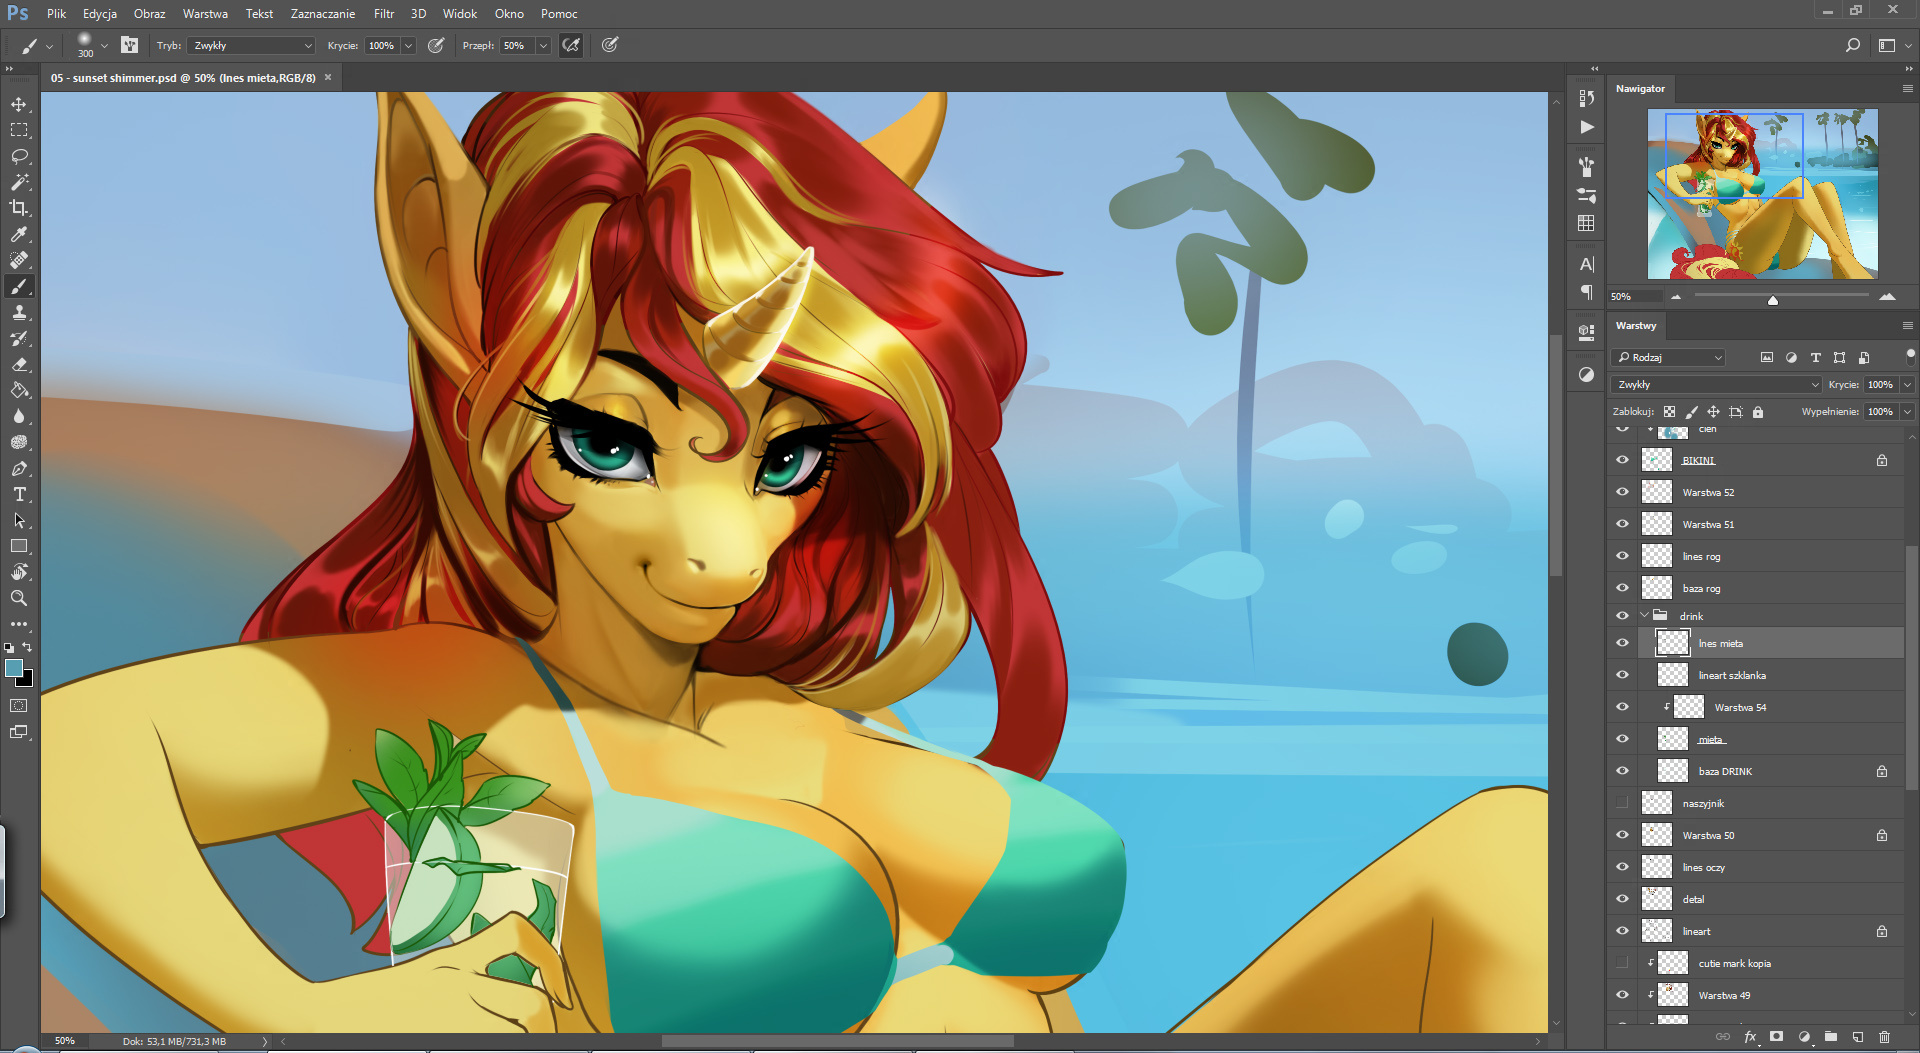Viewport: 1920px width, 1053px height.
Task: Select the Warstwa 51 layer
Action: (1770, 524)
